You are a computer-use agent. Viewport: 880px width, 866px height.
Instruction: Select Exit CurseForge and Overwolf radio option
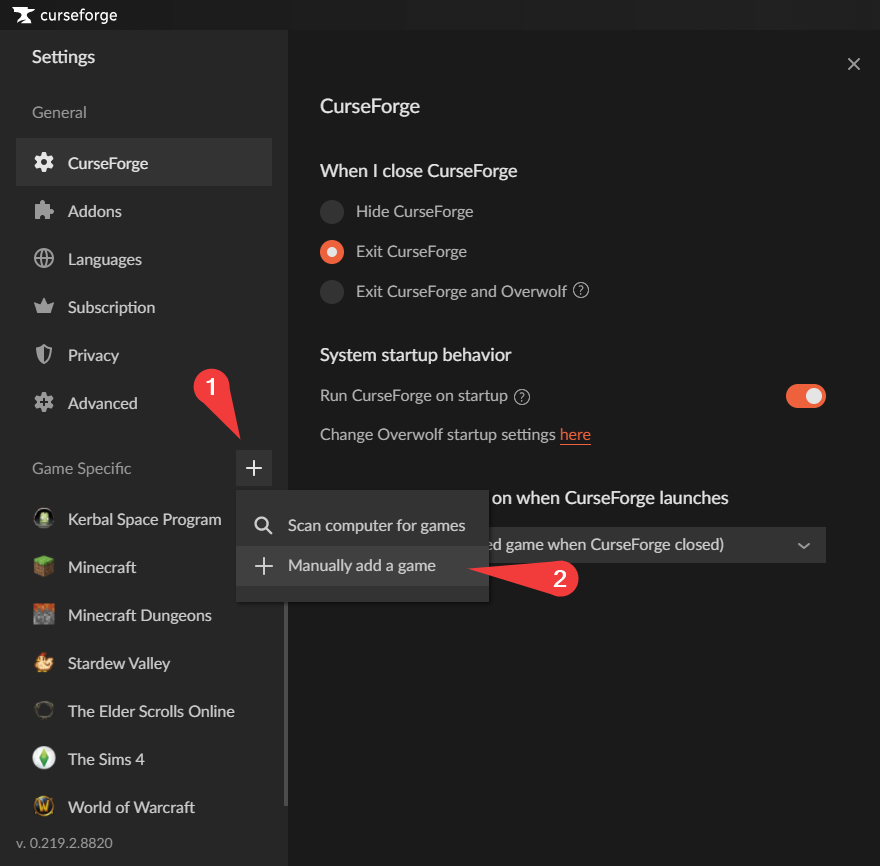click(x=332, y=292)
